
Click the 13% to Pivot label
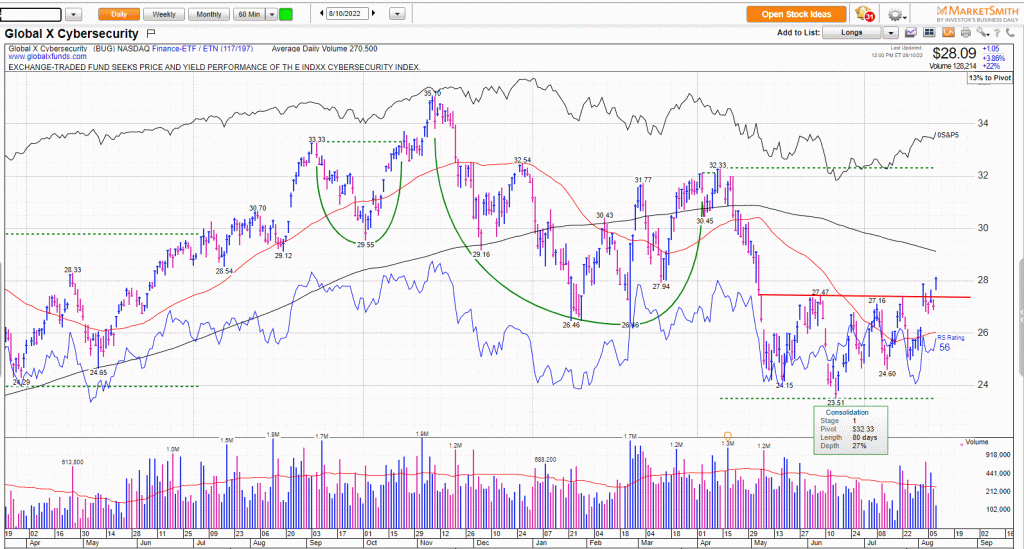click(x=990, y=78)
